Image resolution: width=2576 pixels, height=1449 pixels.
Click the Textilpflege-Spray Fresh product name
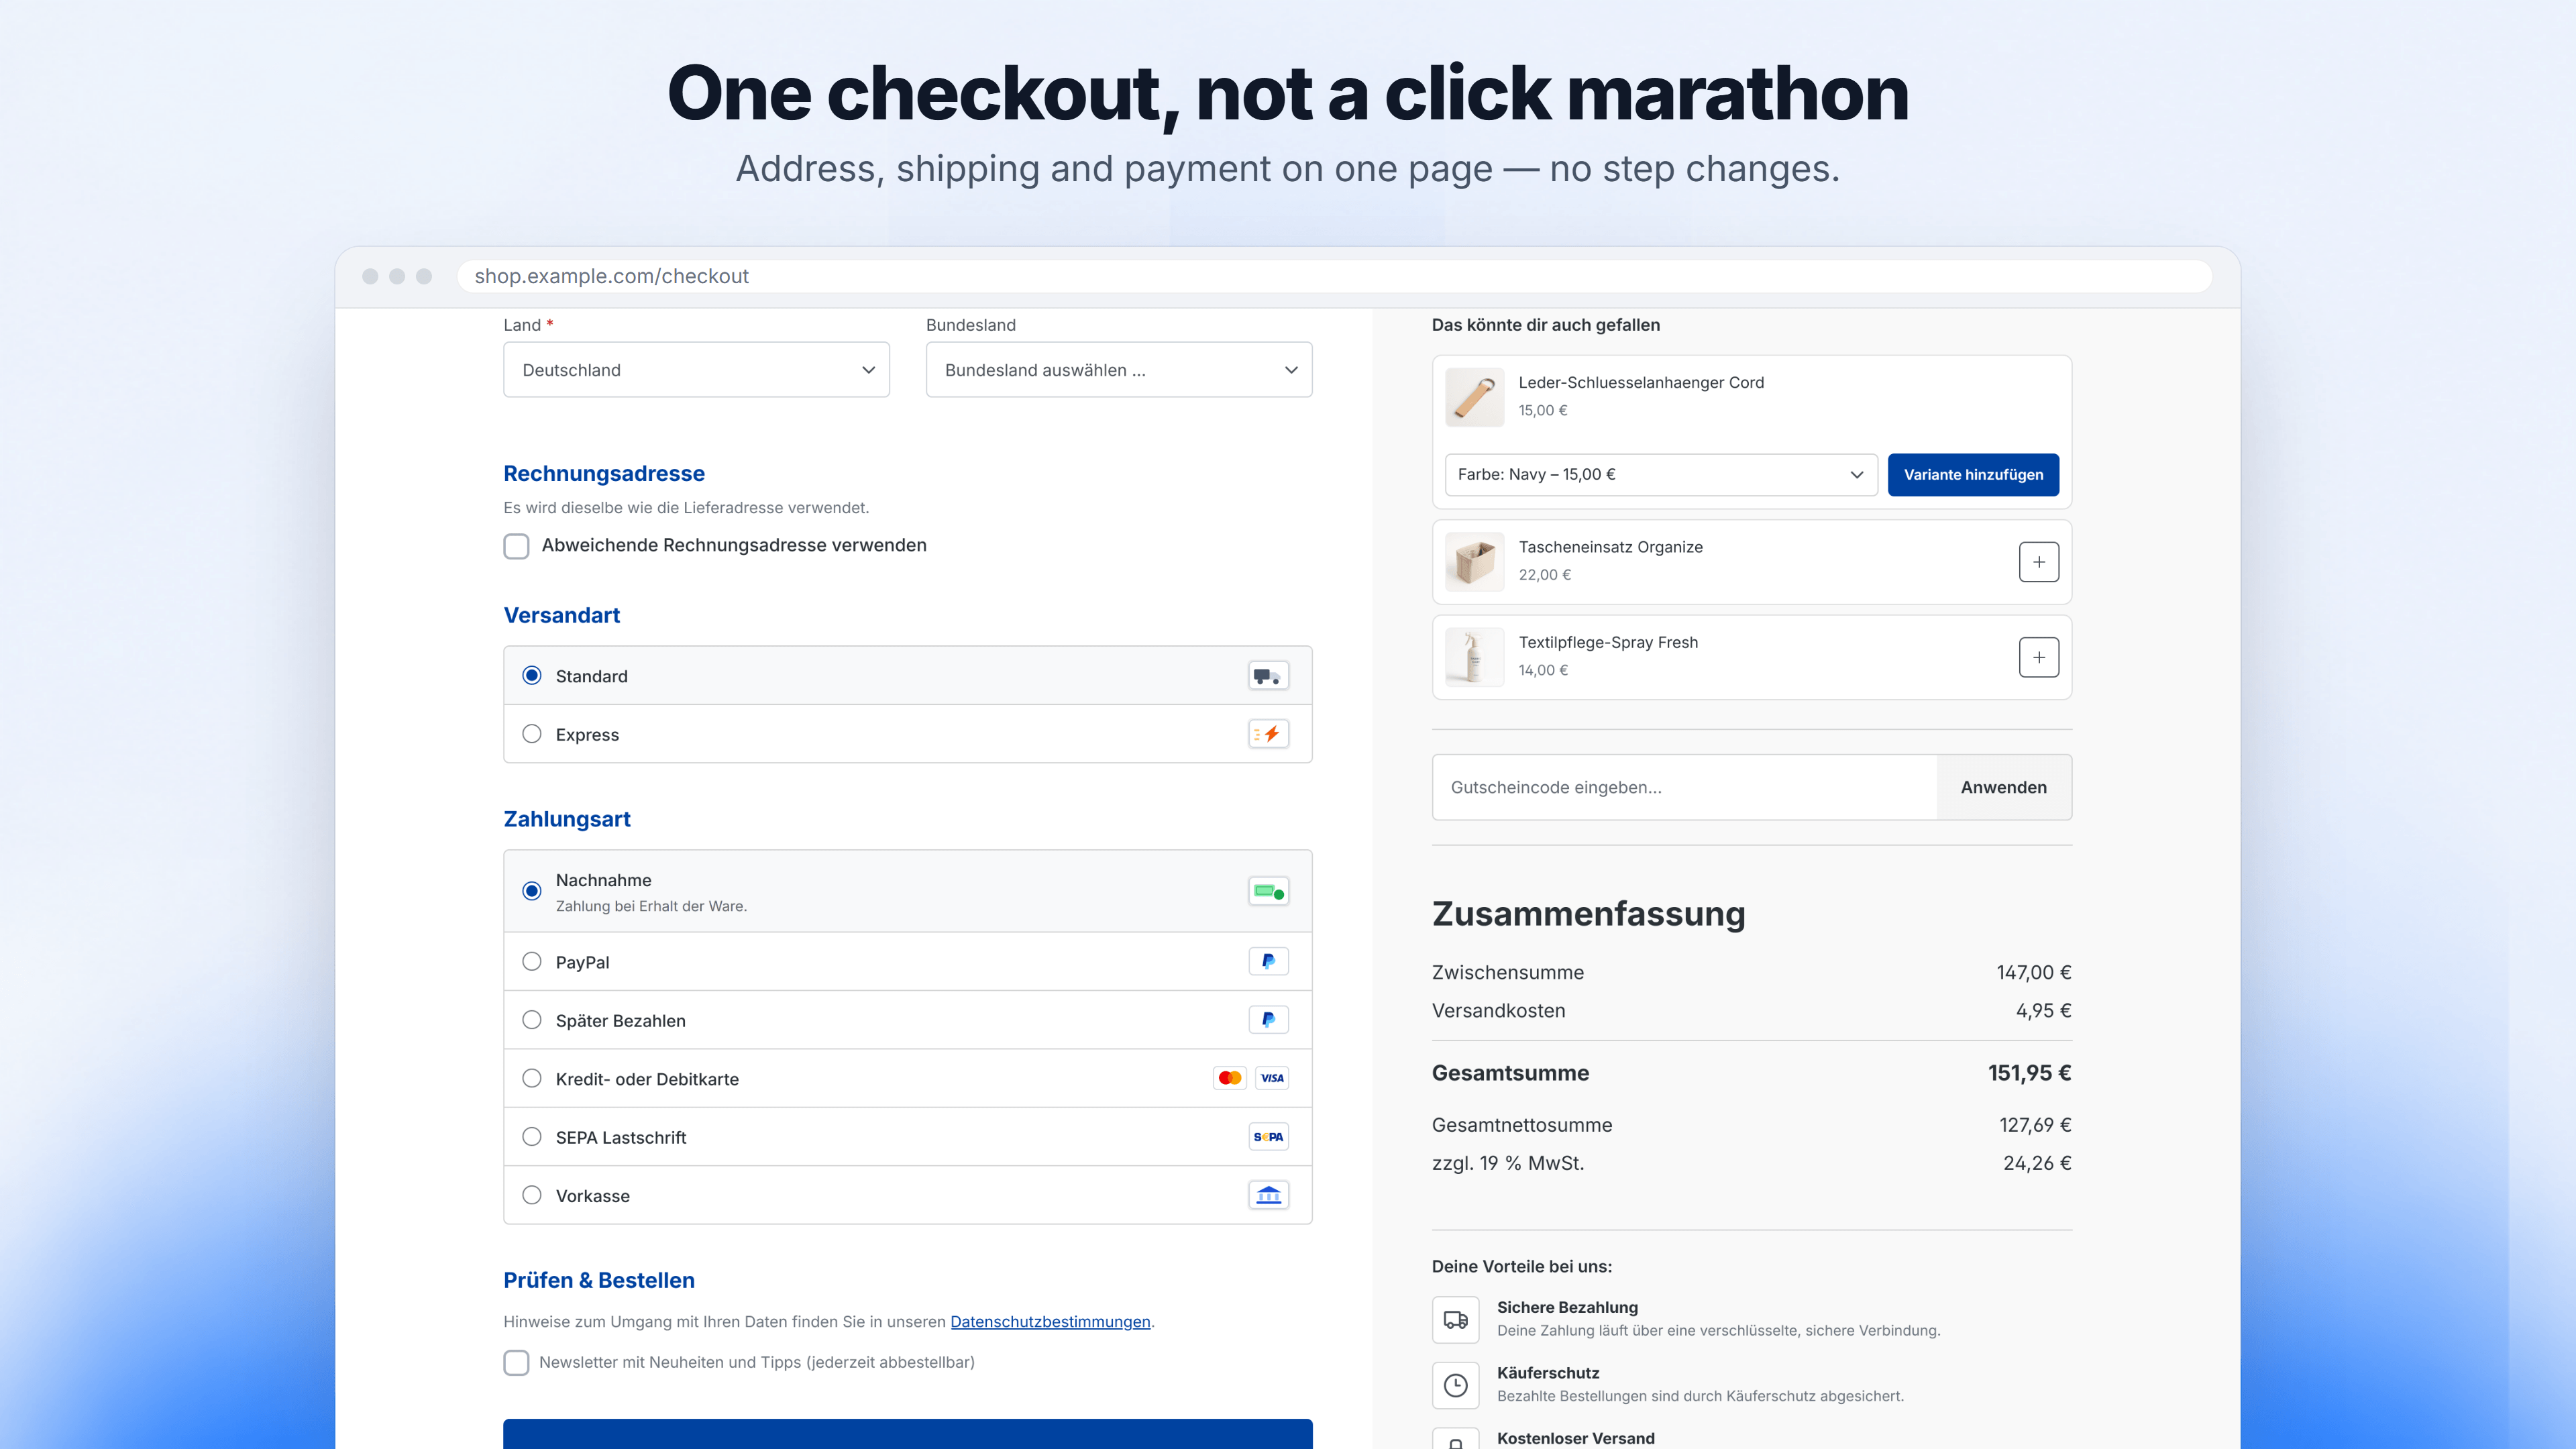point(1608,643)
